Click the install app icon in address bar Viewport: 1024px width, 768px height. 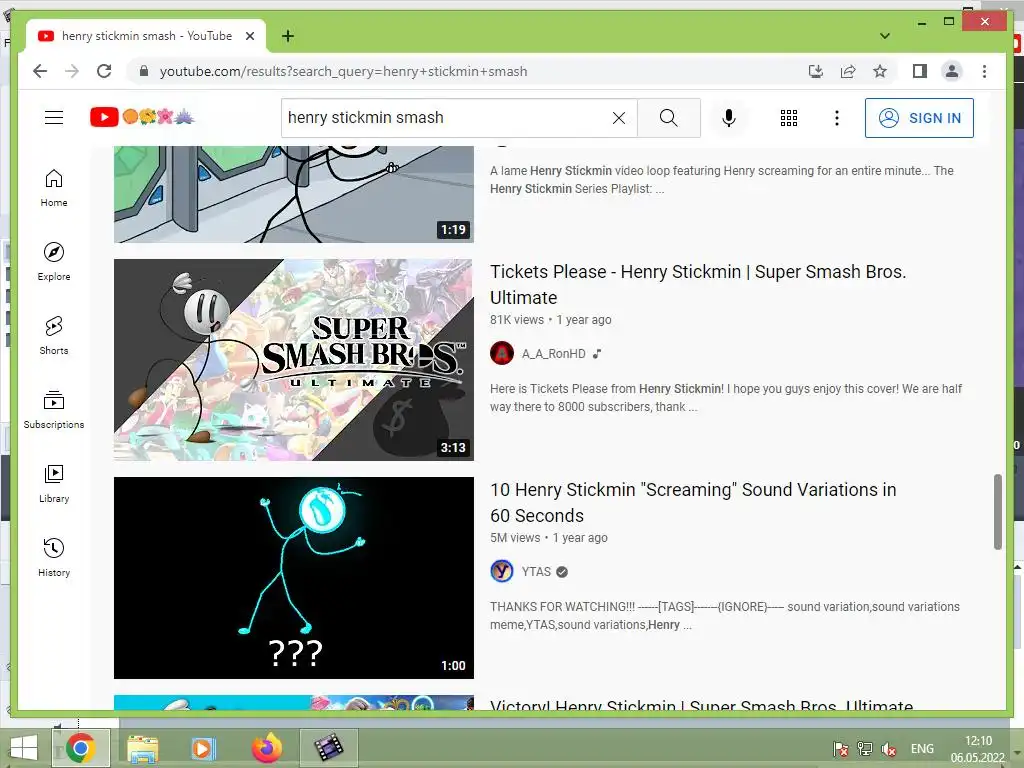[816, 71]
